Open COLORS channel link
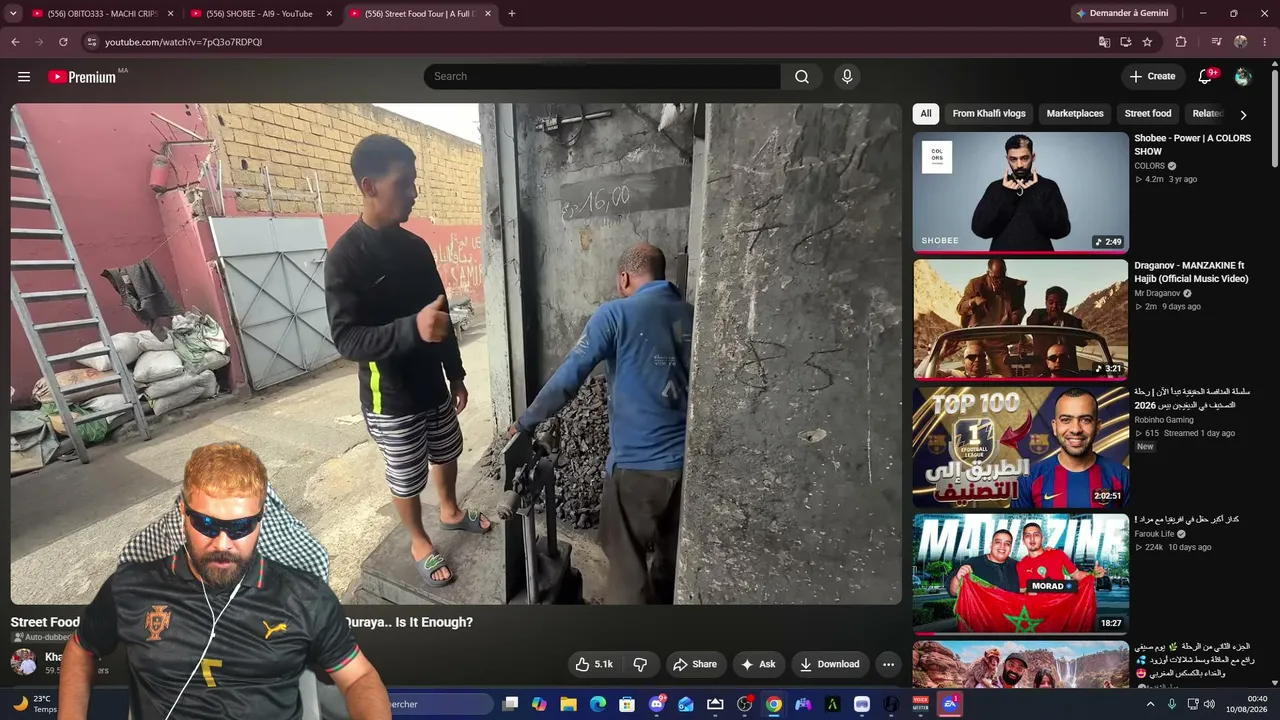This screenshot has width=1280, height=720. click(x=1149, y=166)
